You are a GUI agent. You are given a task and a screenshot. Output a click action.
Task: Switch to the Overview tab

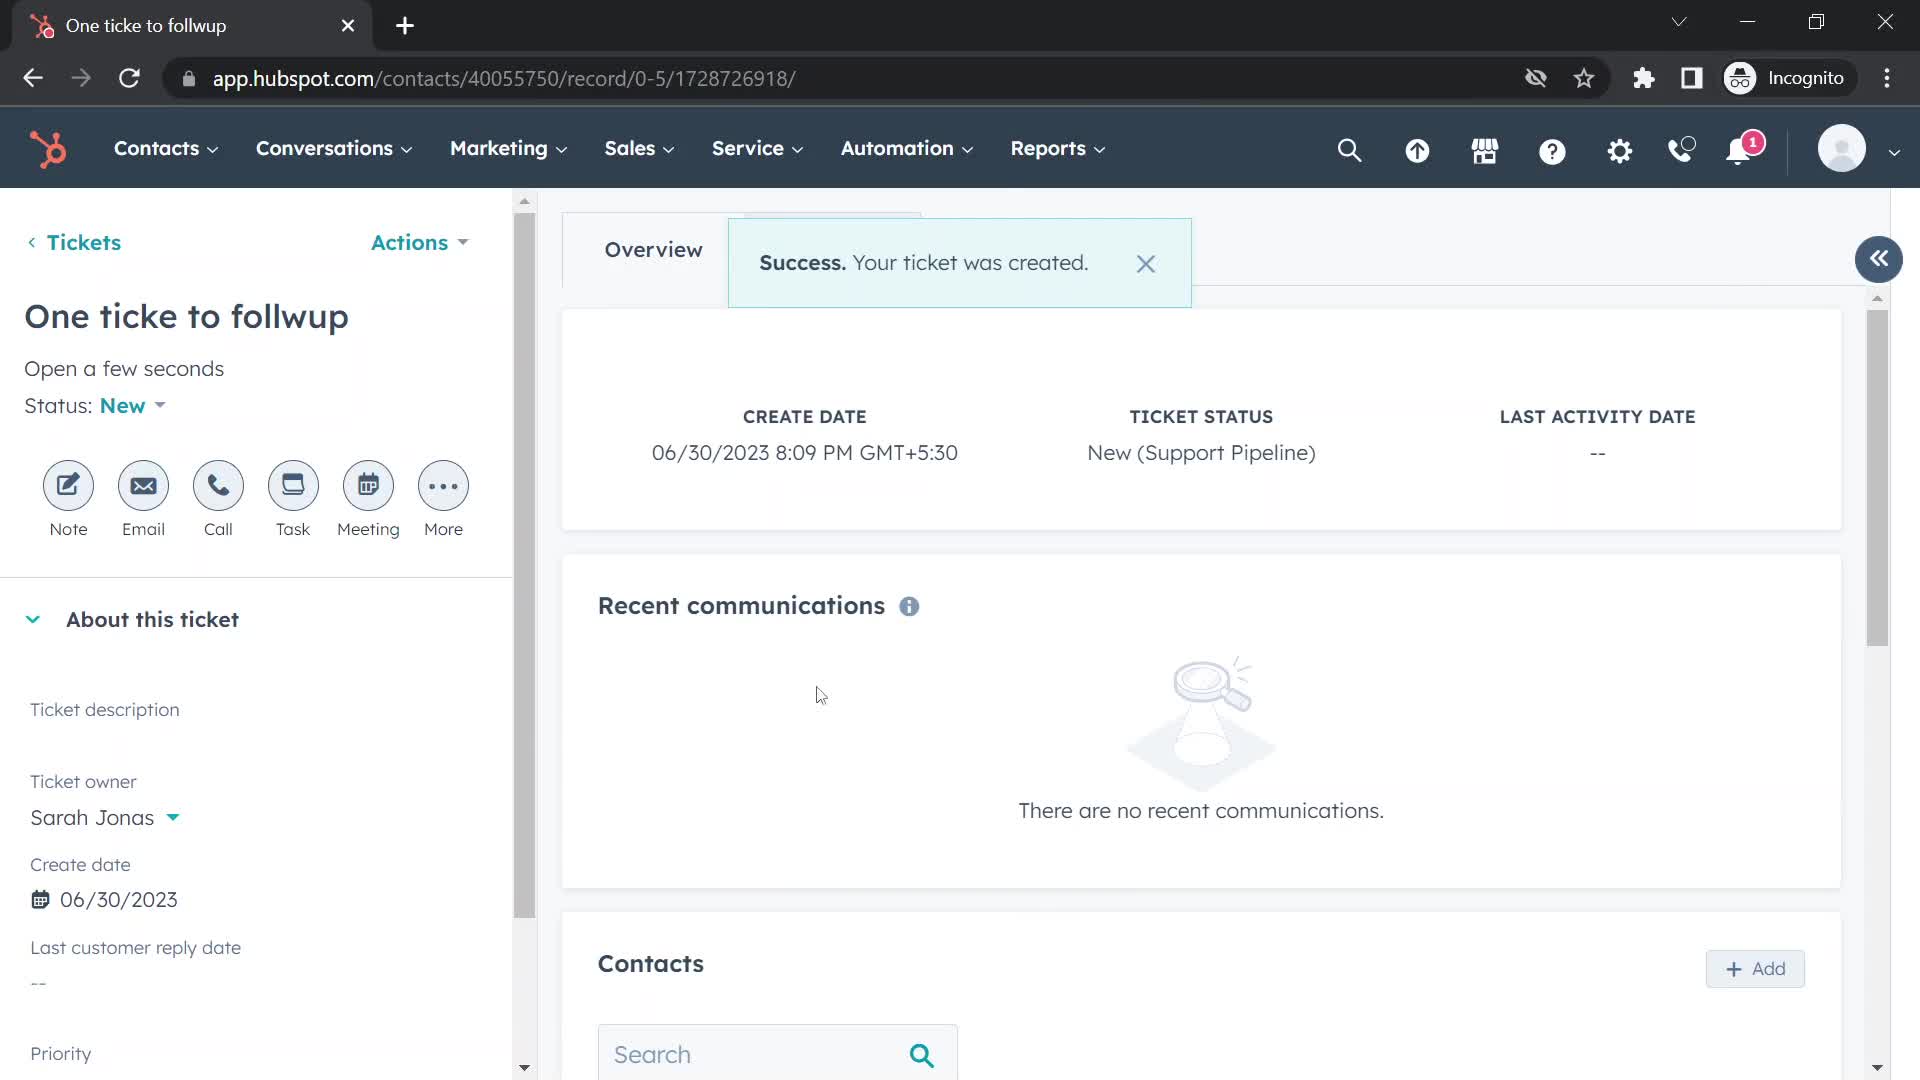coord(654,249)
